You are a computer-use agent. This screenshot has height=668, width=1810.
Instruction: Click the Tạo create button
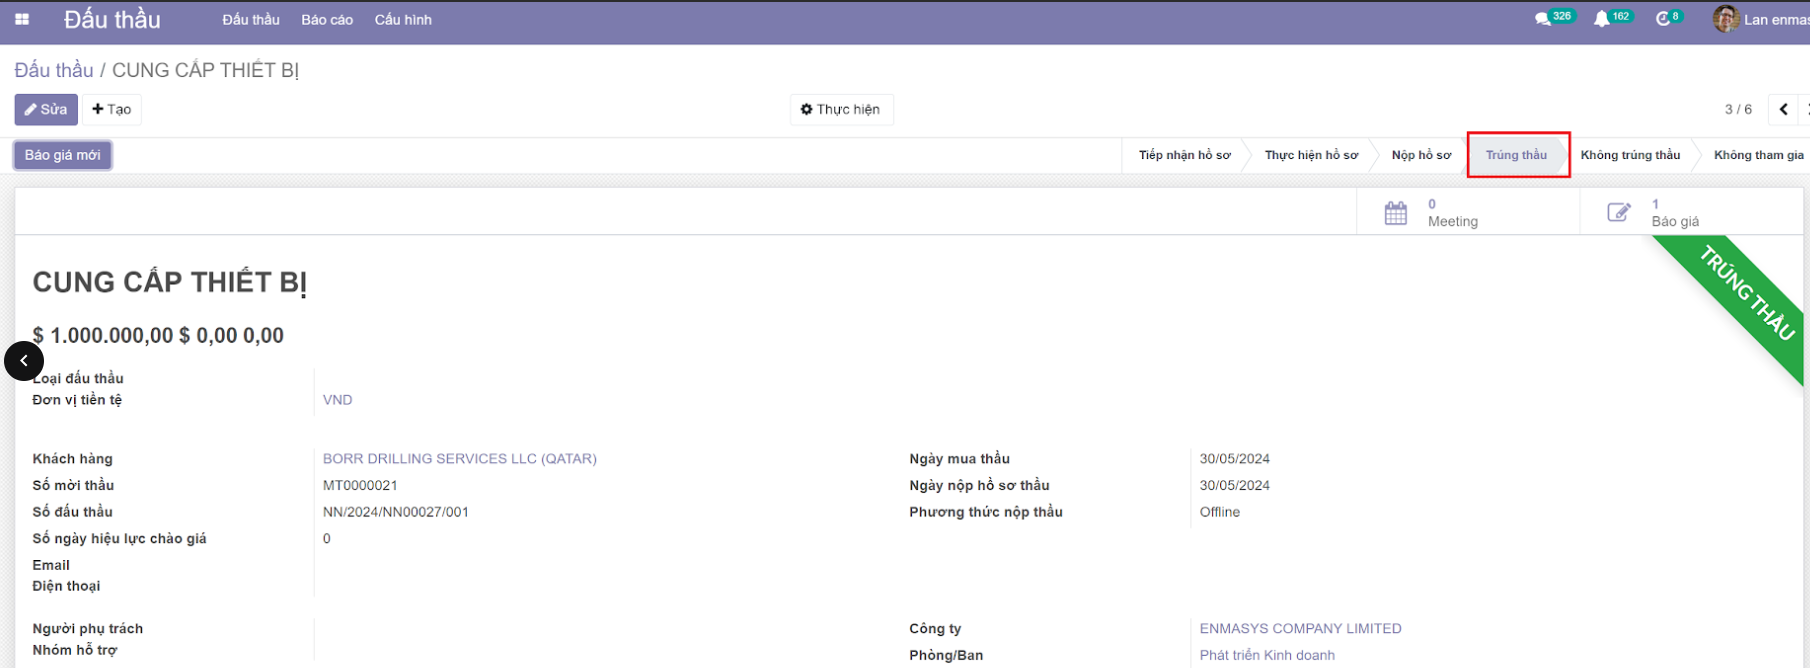[112, 109]
